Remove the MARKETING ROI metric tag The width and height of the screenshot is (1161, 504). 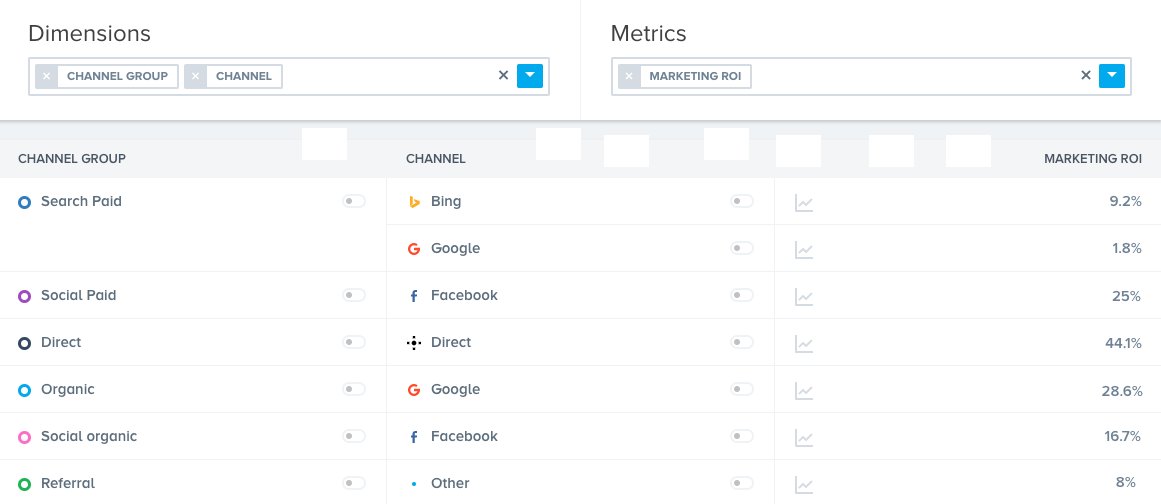629,76
